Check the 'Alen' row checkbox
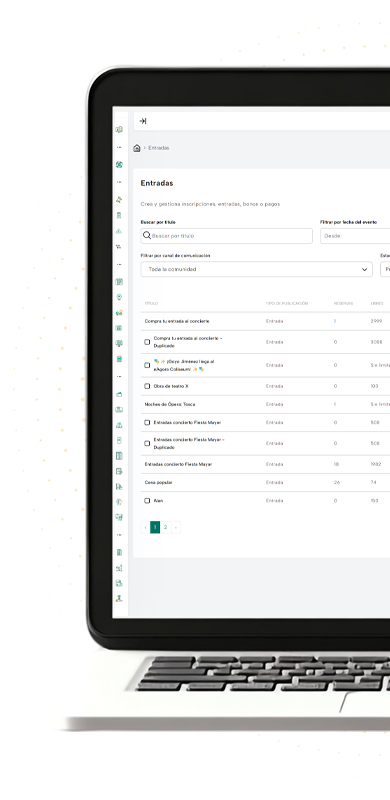Screen dimensions: 390x800 coord(147,501)
